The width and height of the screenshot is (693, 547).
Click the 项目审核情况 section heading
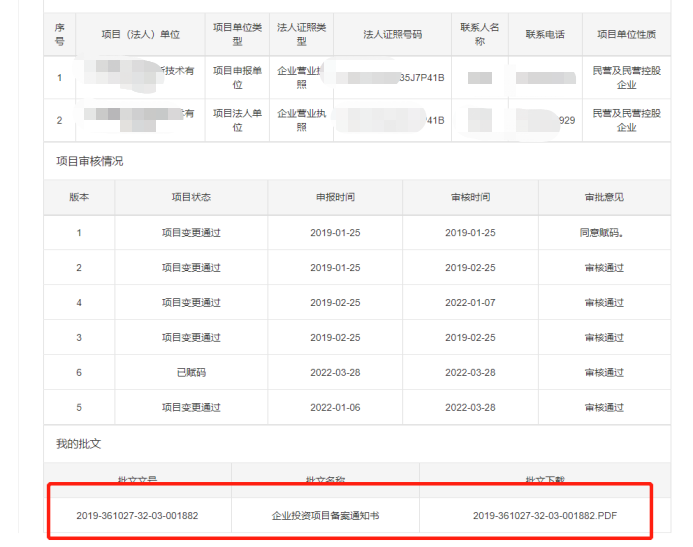[90, 161]
